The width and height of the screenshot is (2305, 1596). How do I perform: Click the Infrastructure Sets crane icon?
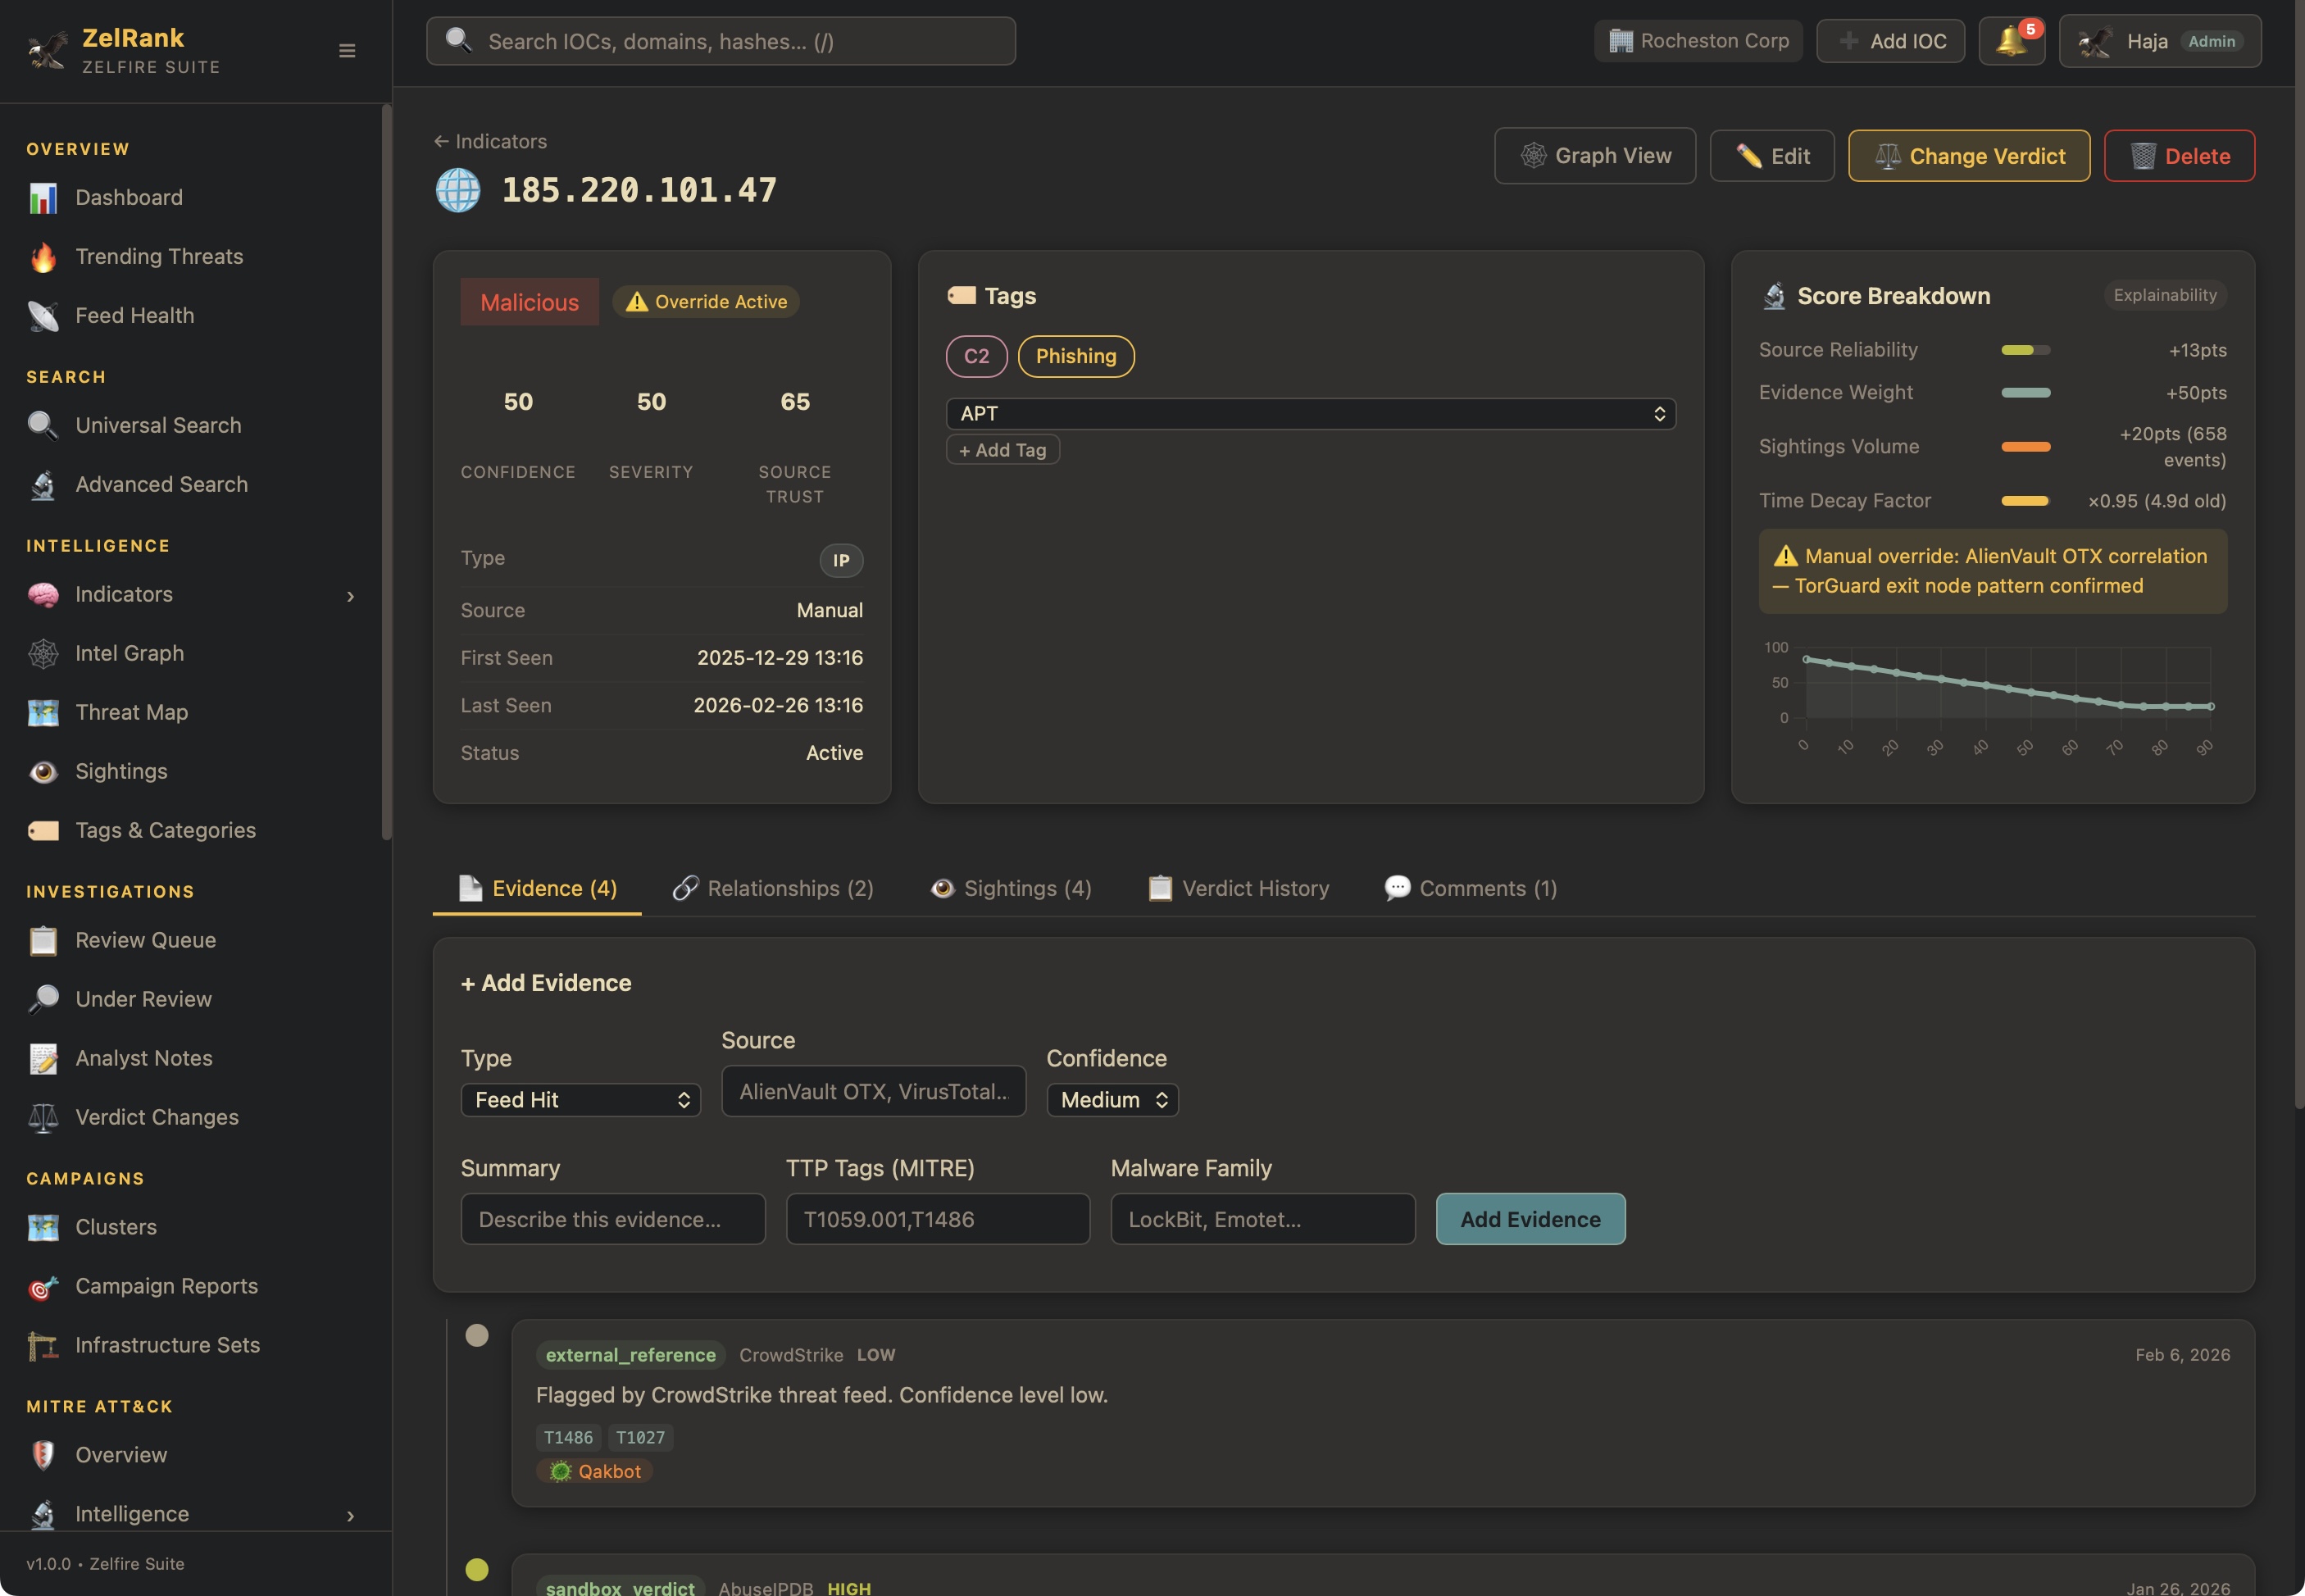(x=43, y=1346)
